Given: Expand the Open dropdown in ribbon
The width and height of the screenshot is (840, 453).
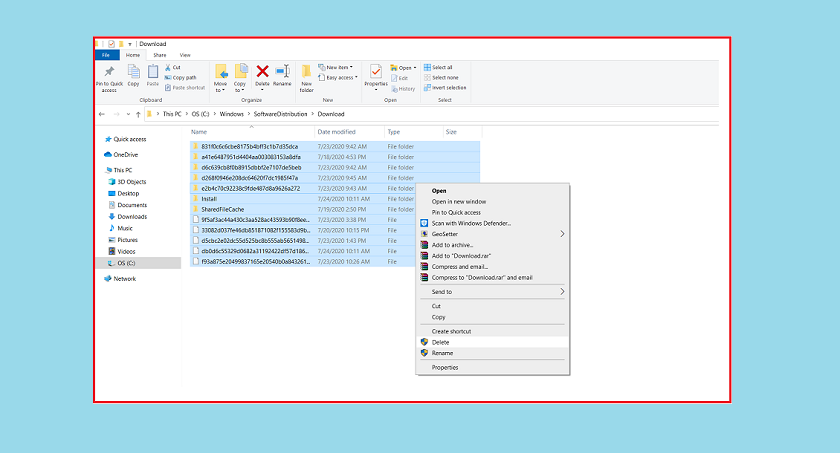Looking at the screenshot, I should pos(403,68).
